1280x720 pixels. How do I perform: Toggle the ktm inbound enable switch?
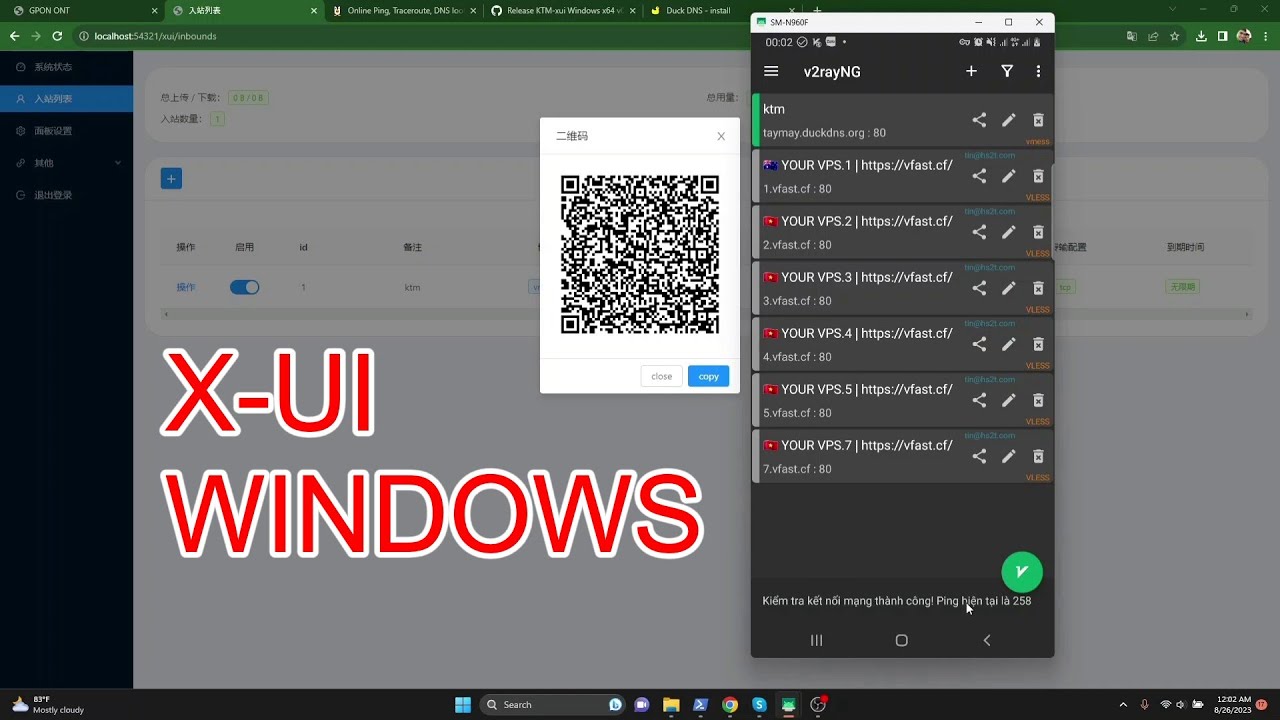click(244, 287)
